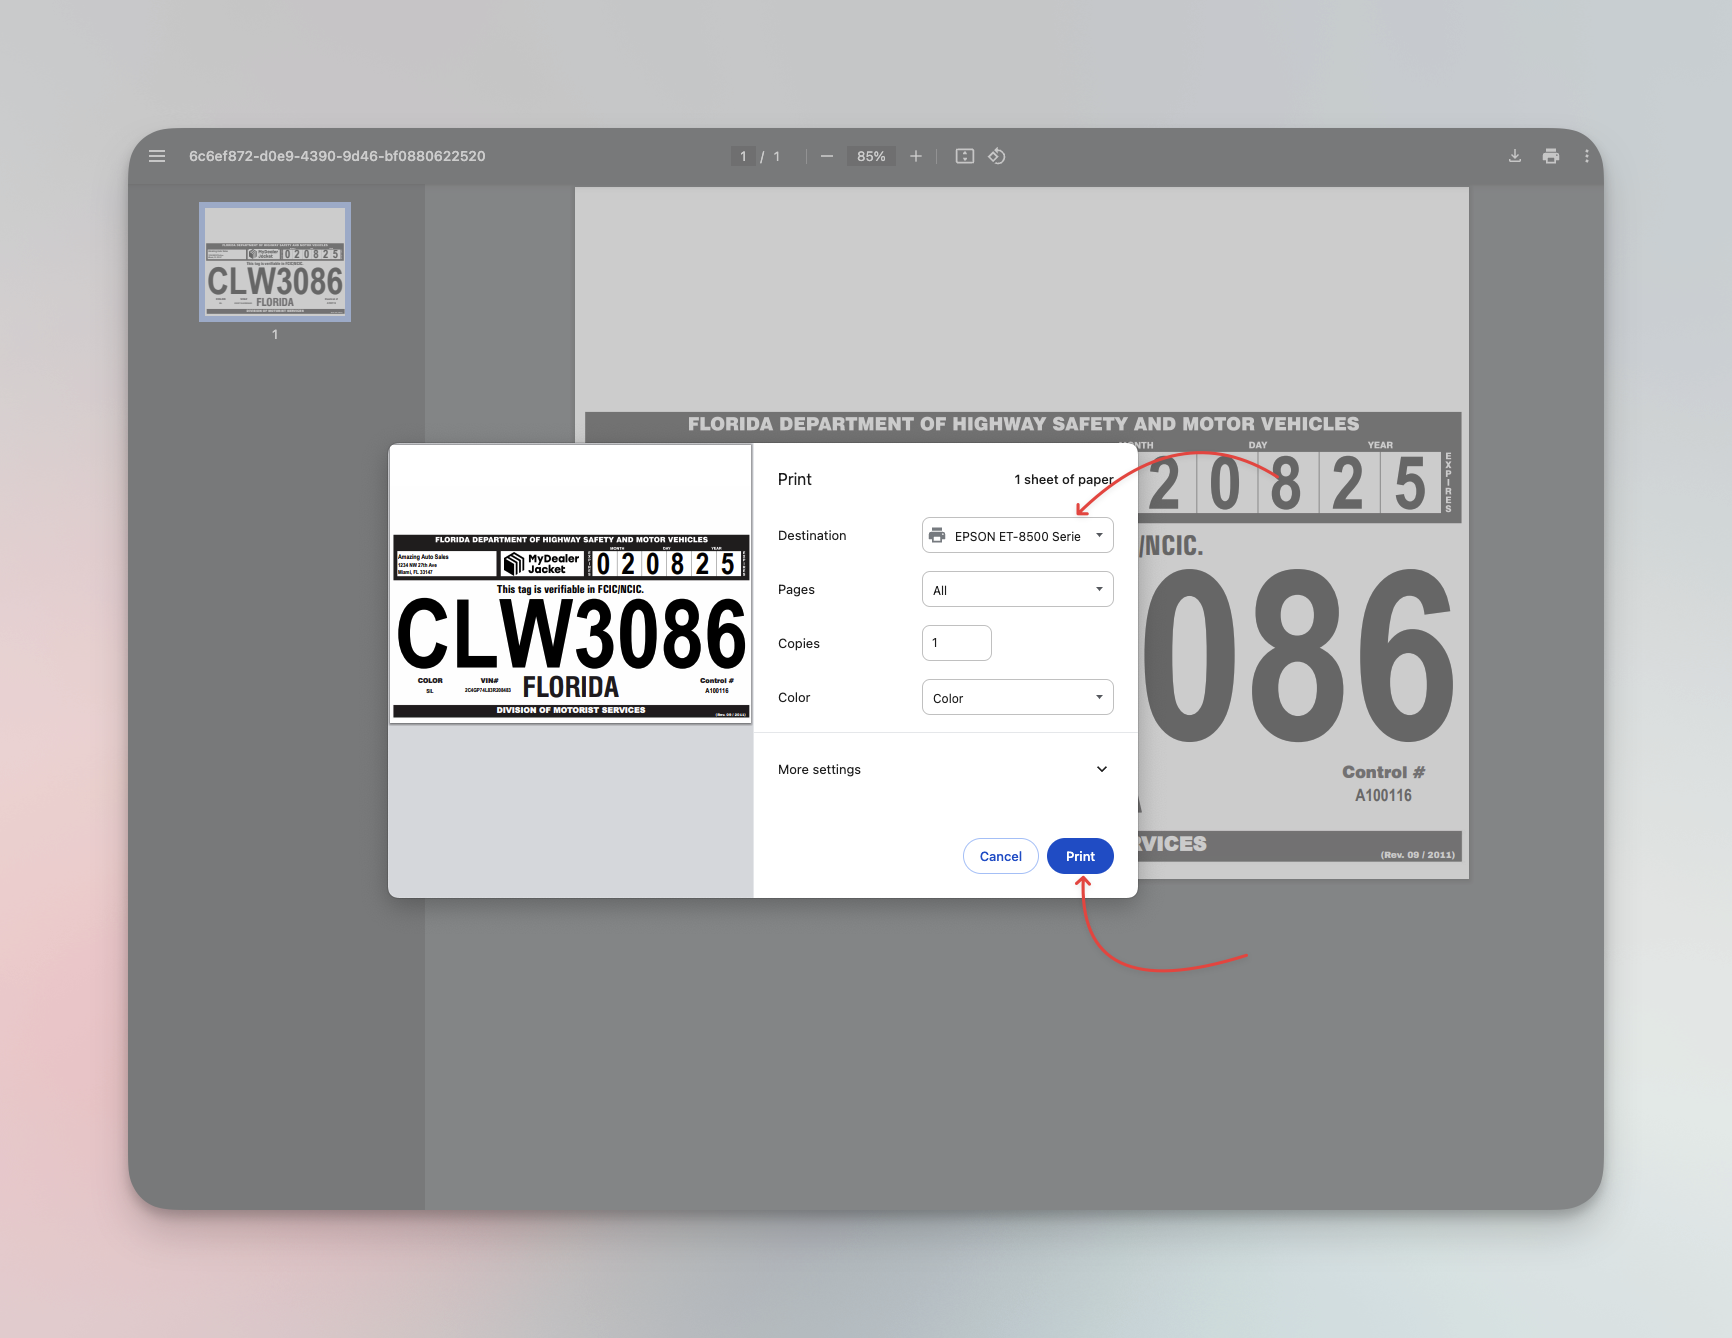Zoom out of the document
The width and height of the screenshot is (1732, 1338).
pyautogui.click(x=826, y=156)
